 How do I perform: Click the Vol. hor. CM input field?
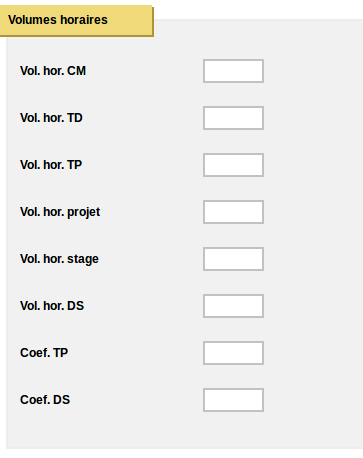pos(233,71)
